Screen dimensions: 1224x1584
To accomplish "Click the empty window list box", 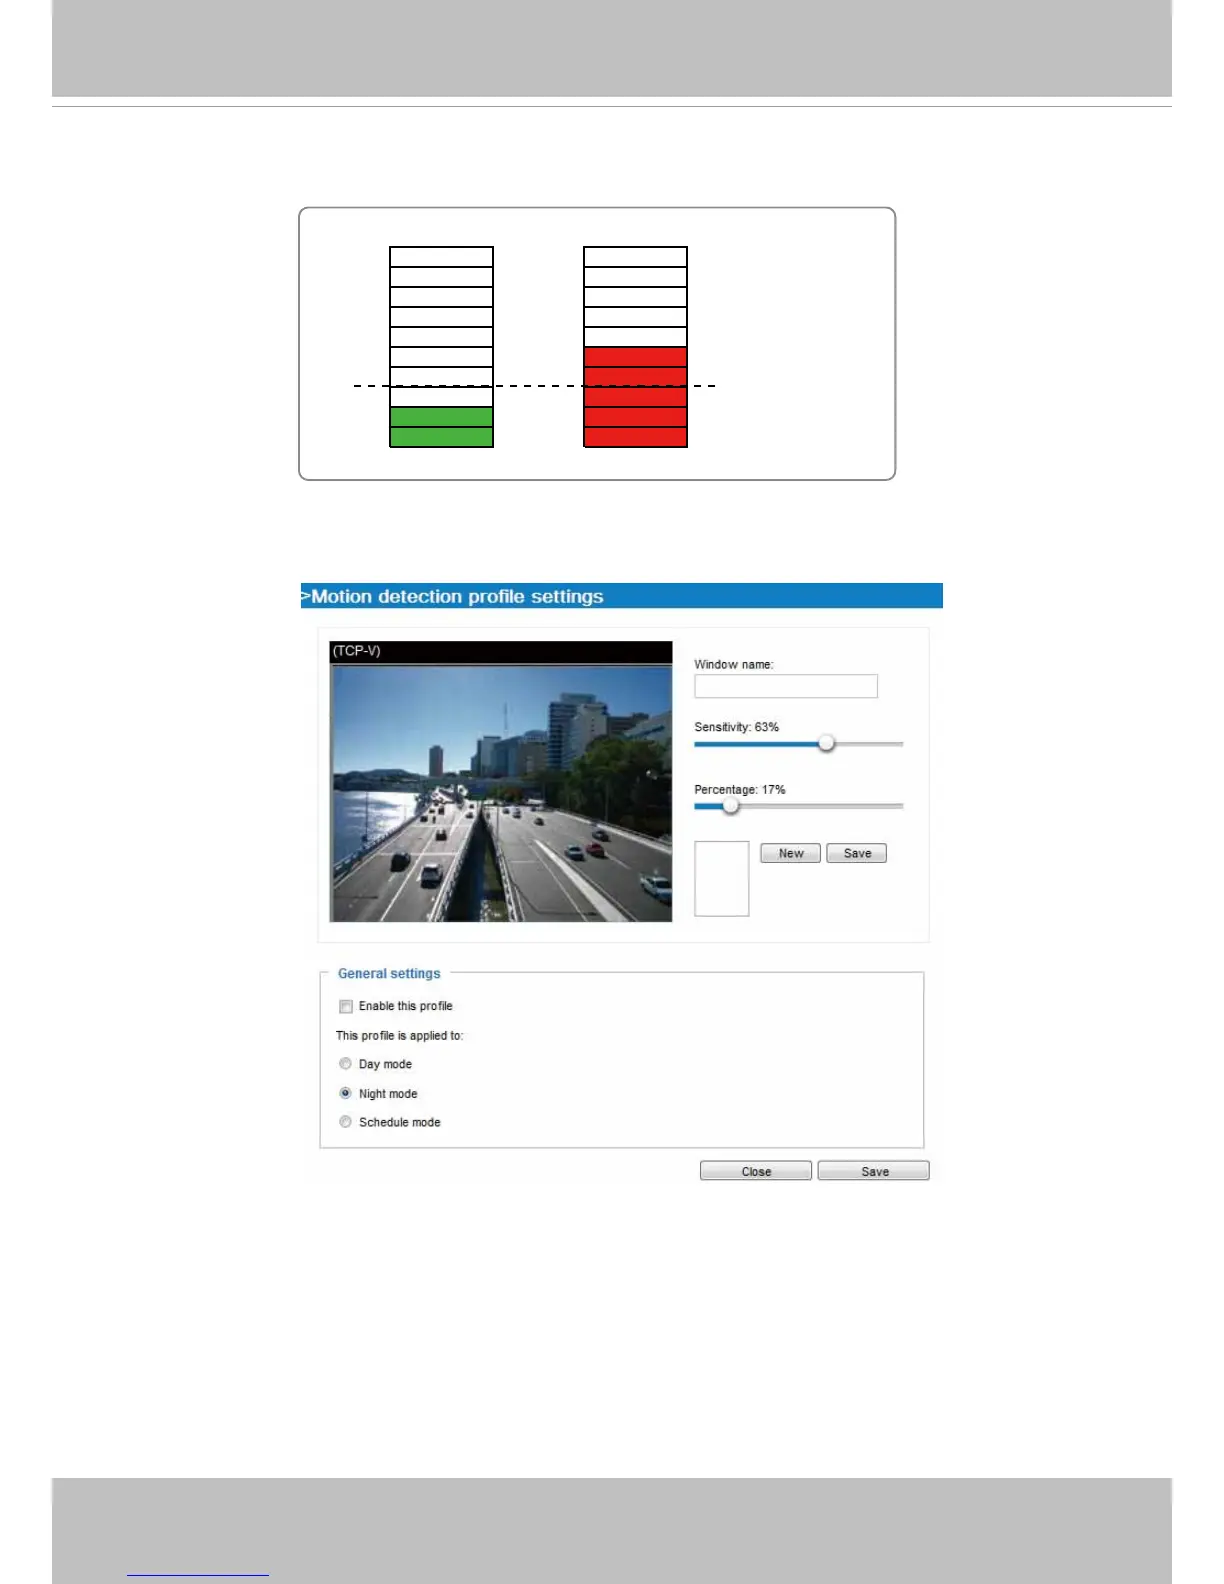I will click(722, 878).
